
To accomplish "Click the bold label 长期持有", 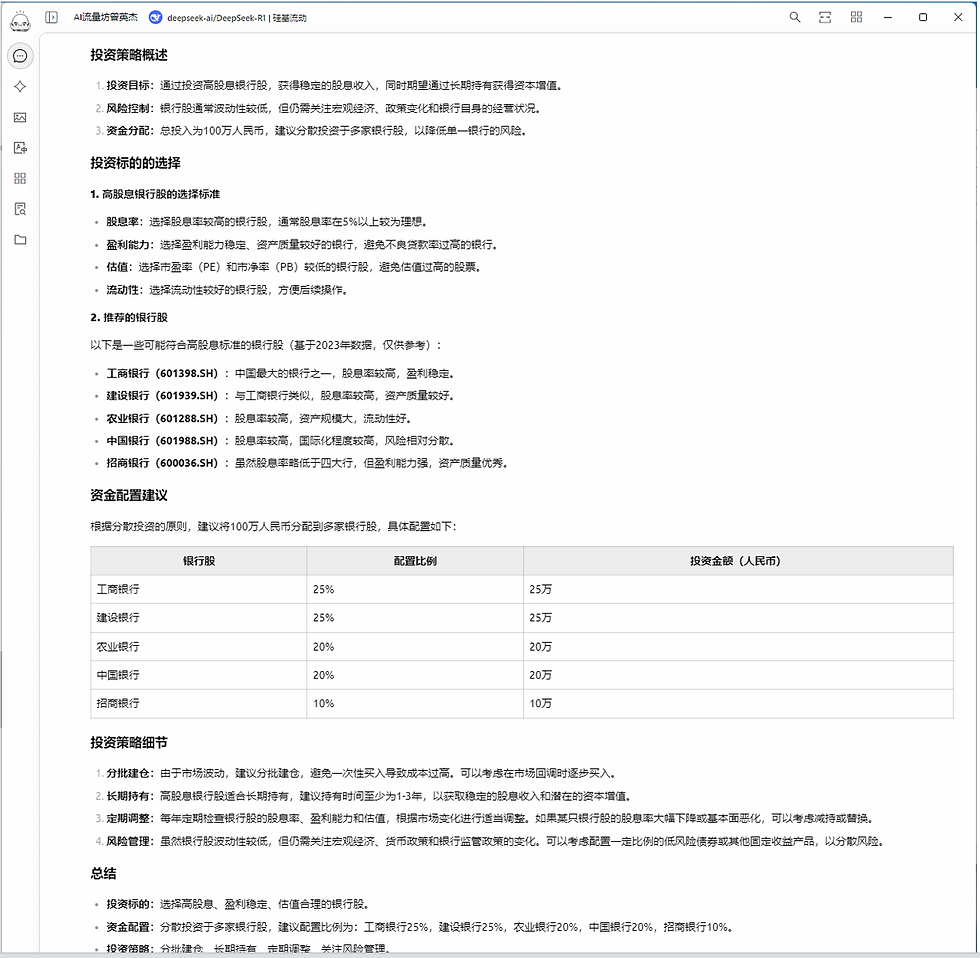I will (128, 796).
